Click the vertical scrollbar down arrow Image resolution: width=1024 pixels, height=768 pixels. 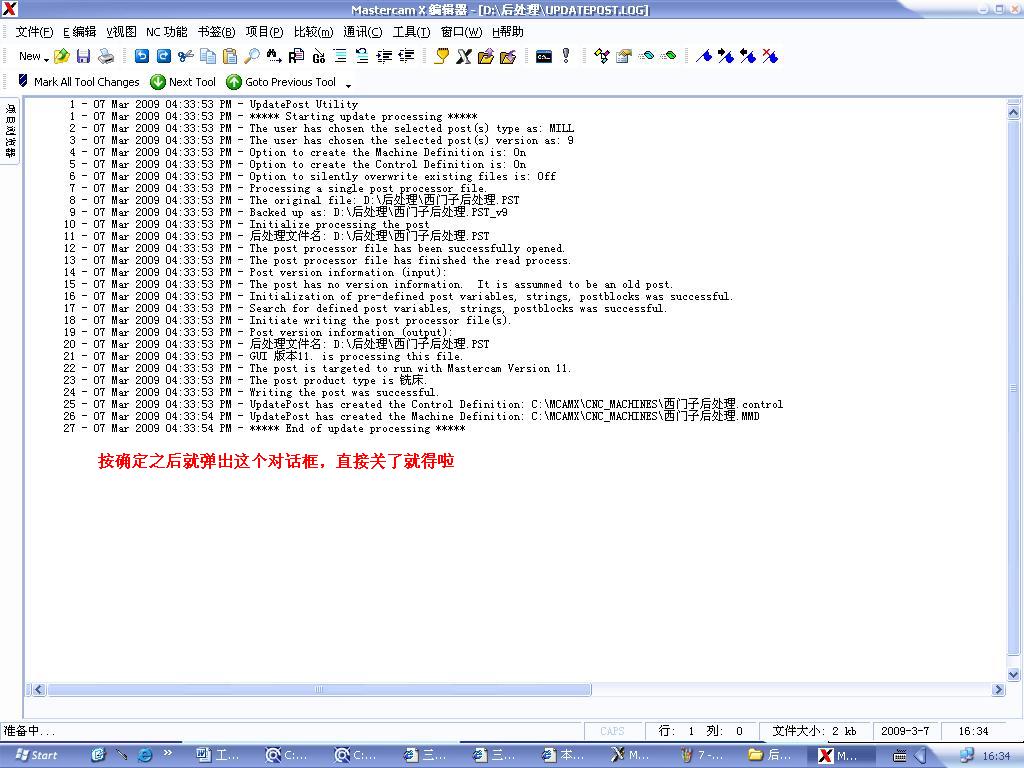click(x=1014, y=675)
